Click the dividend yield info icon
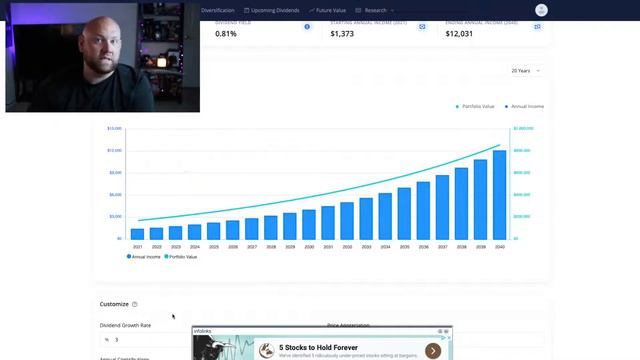This screenshot has height=360, width=640. click(307, 27)
